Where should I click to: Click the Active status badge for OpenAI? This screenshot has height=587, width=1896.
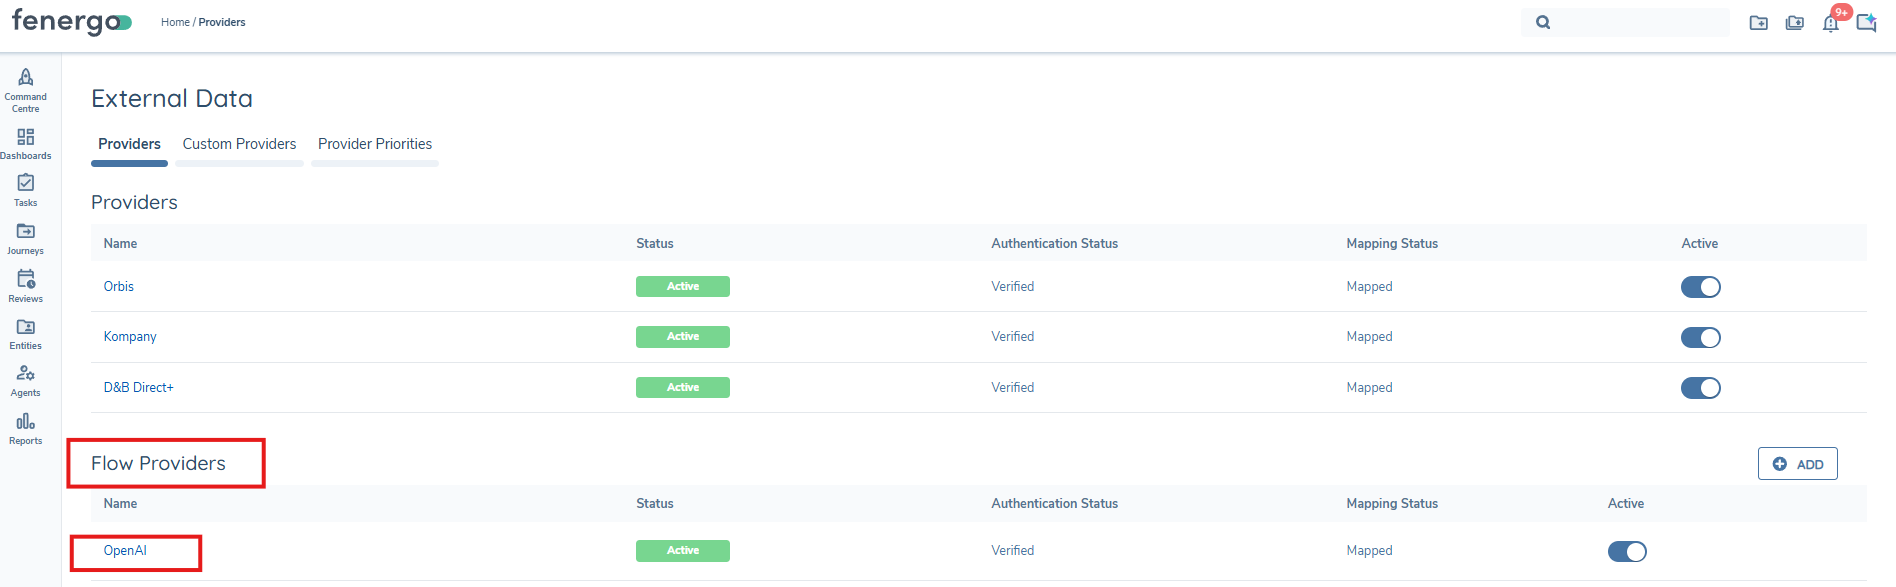click(x=683, y=551)
